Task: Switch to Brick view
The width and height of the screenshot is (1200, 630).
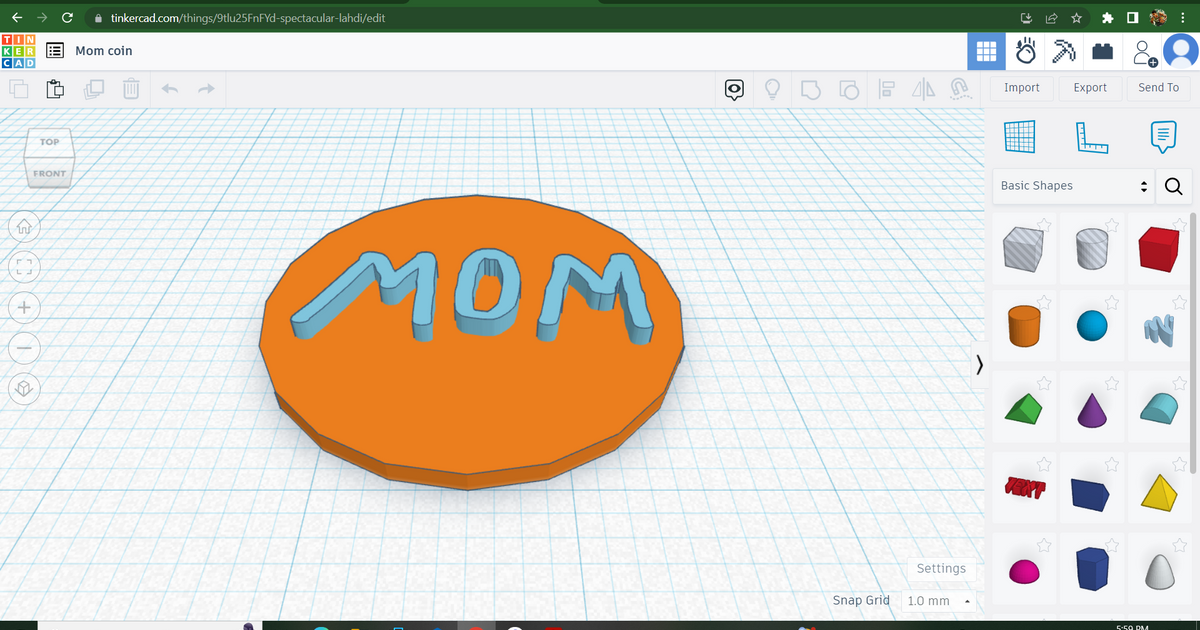Action: (1103, 51)
